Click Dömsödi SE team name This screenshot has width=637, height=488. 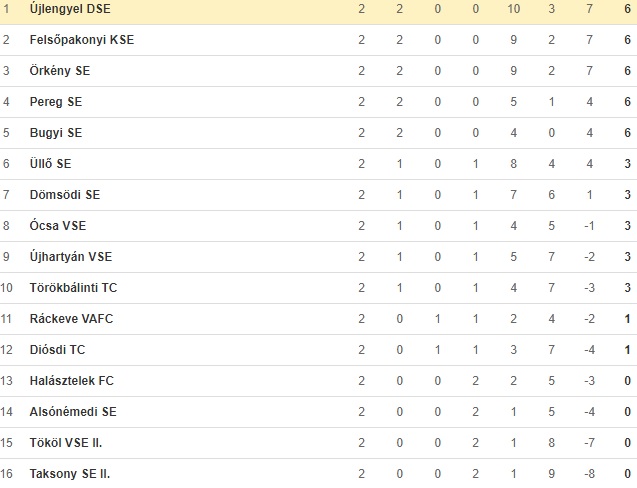[x=65, y=195]
